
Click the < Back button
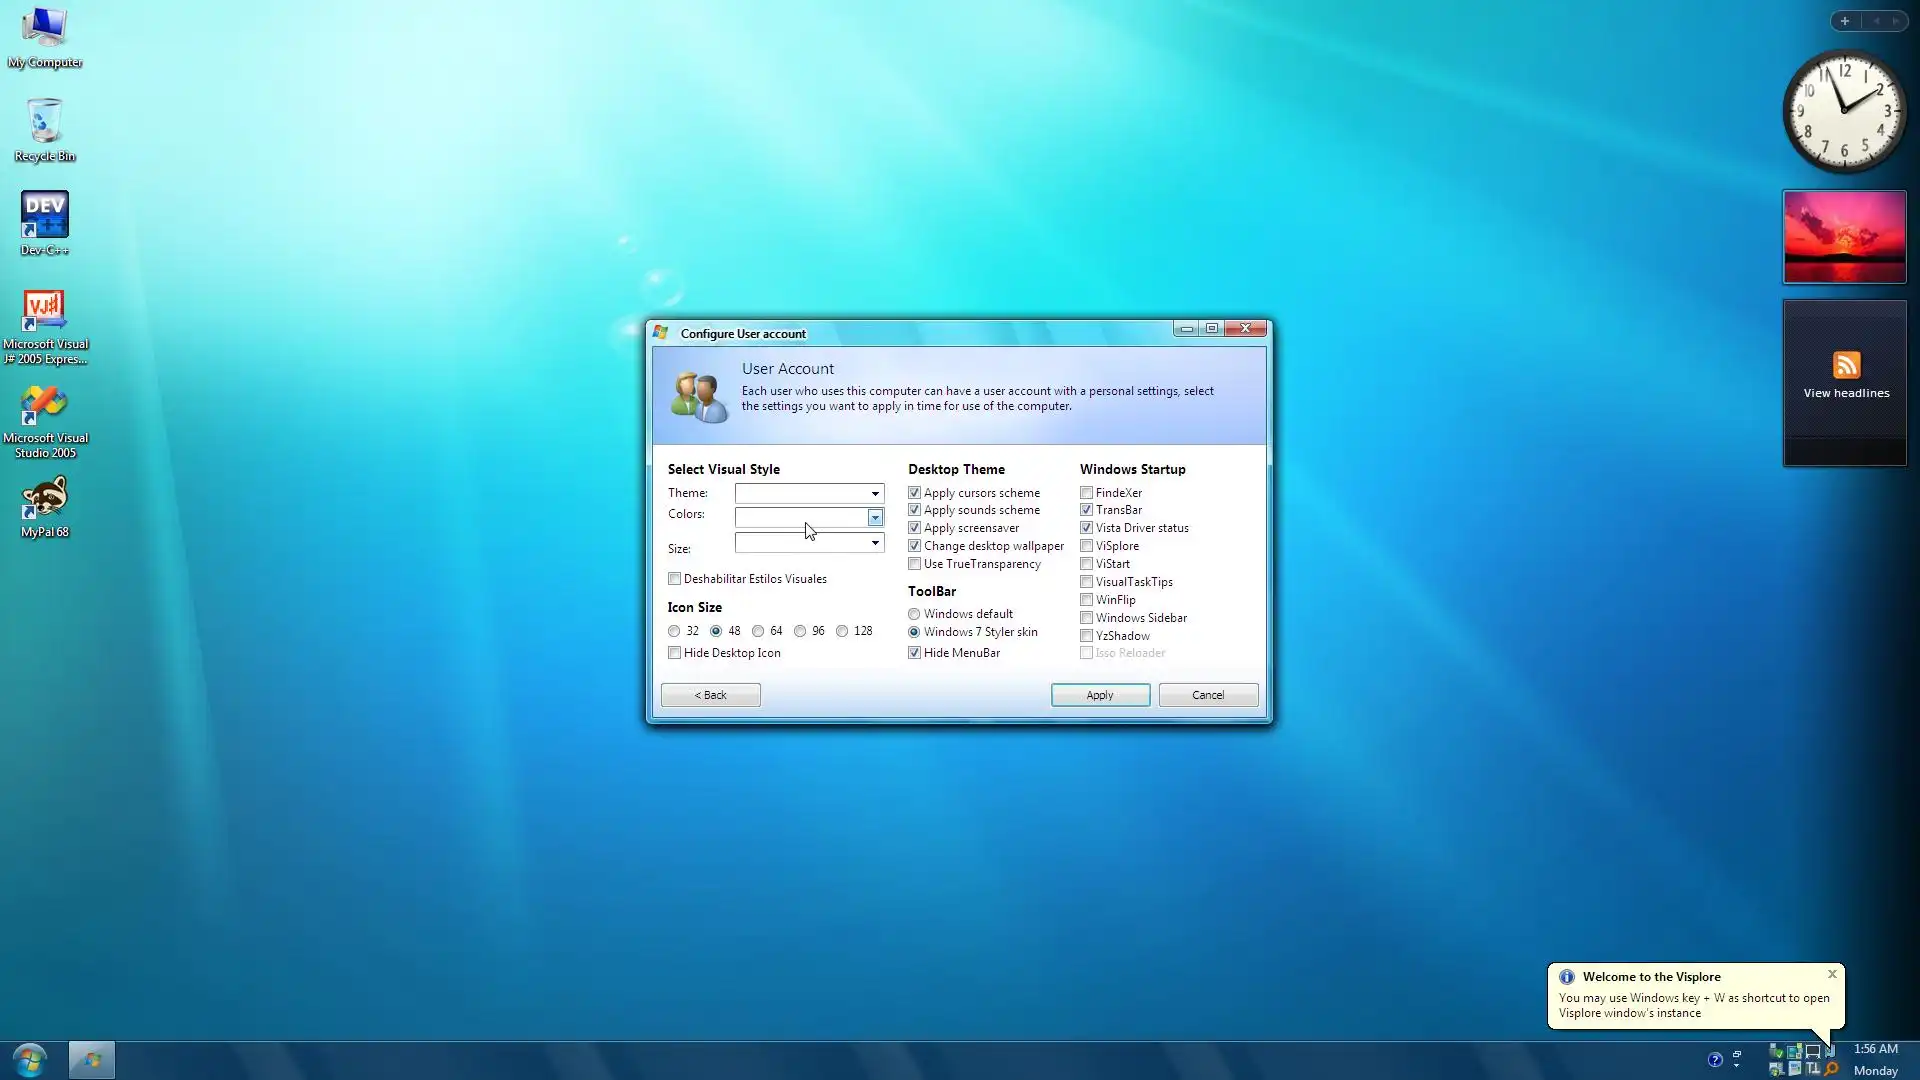tap(710, 695)
